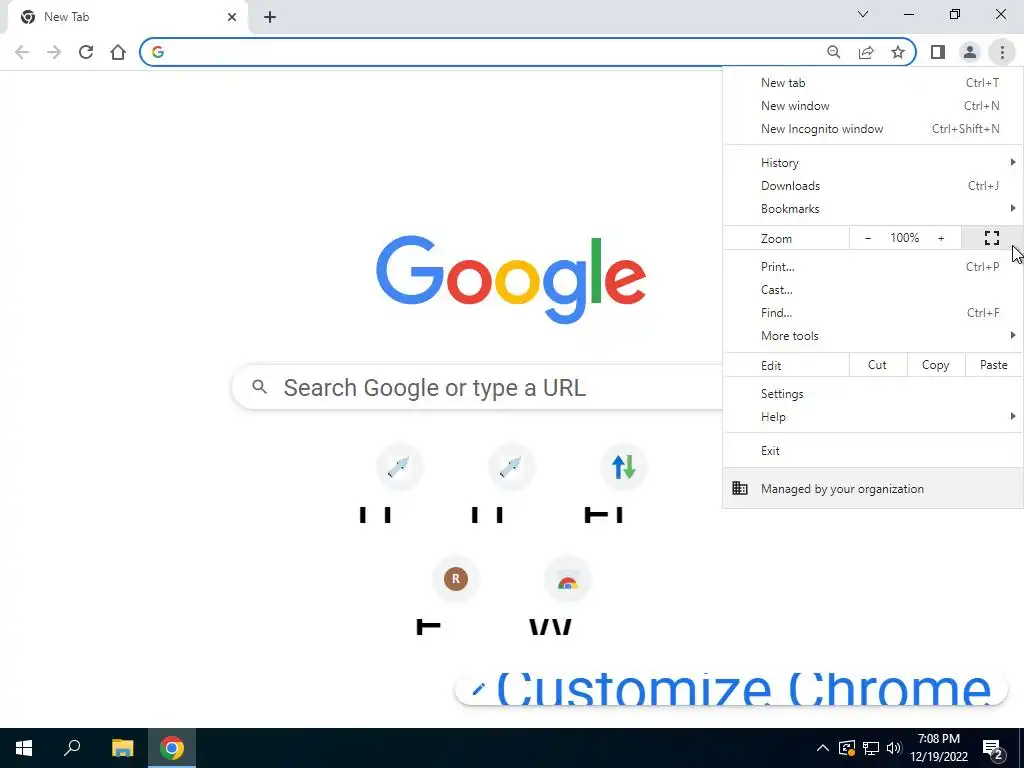The image size is (1024, 768).
Task: Enter full screen mode from Zoom row
Action: point(991,238)
